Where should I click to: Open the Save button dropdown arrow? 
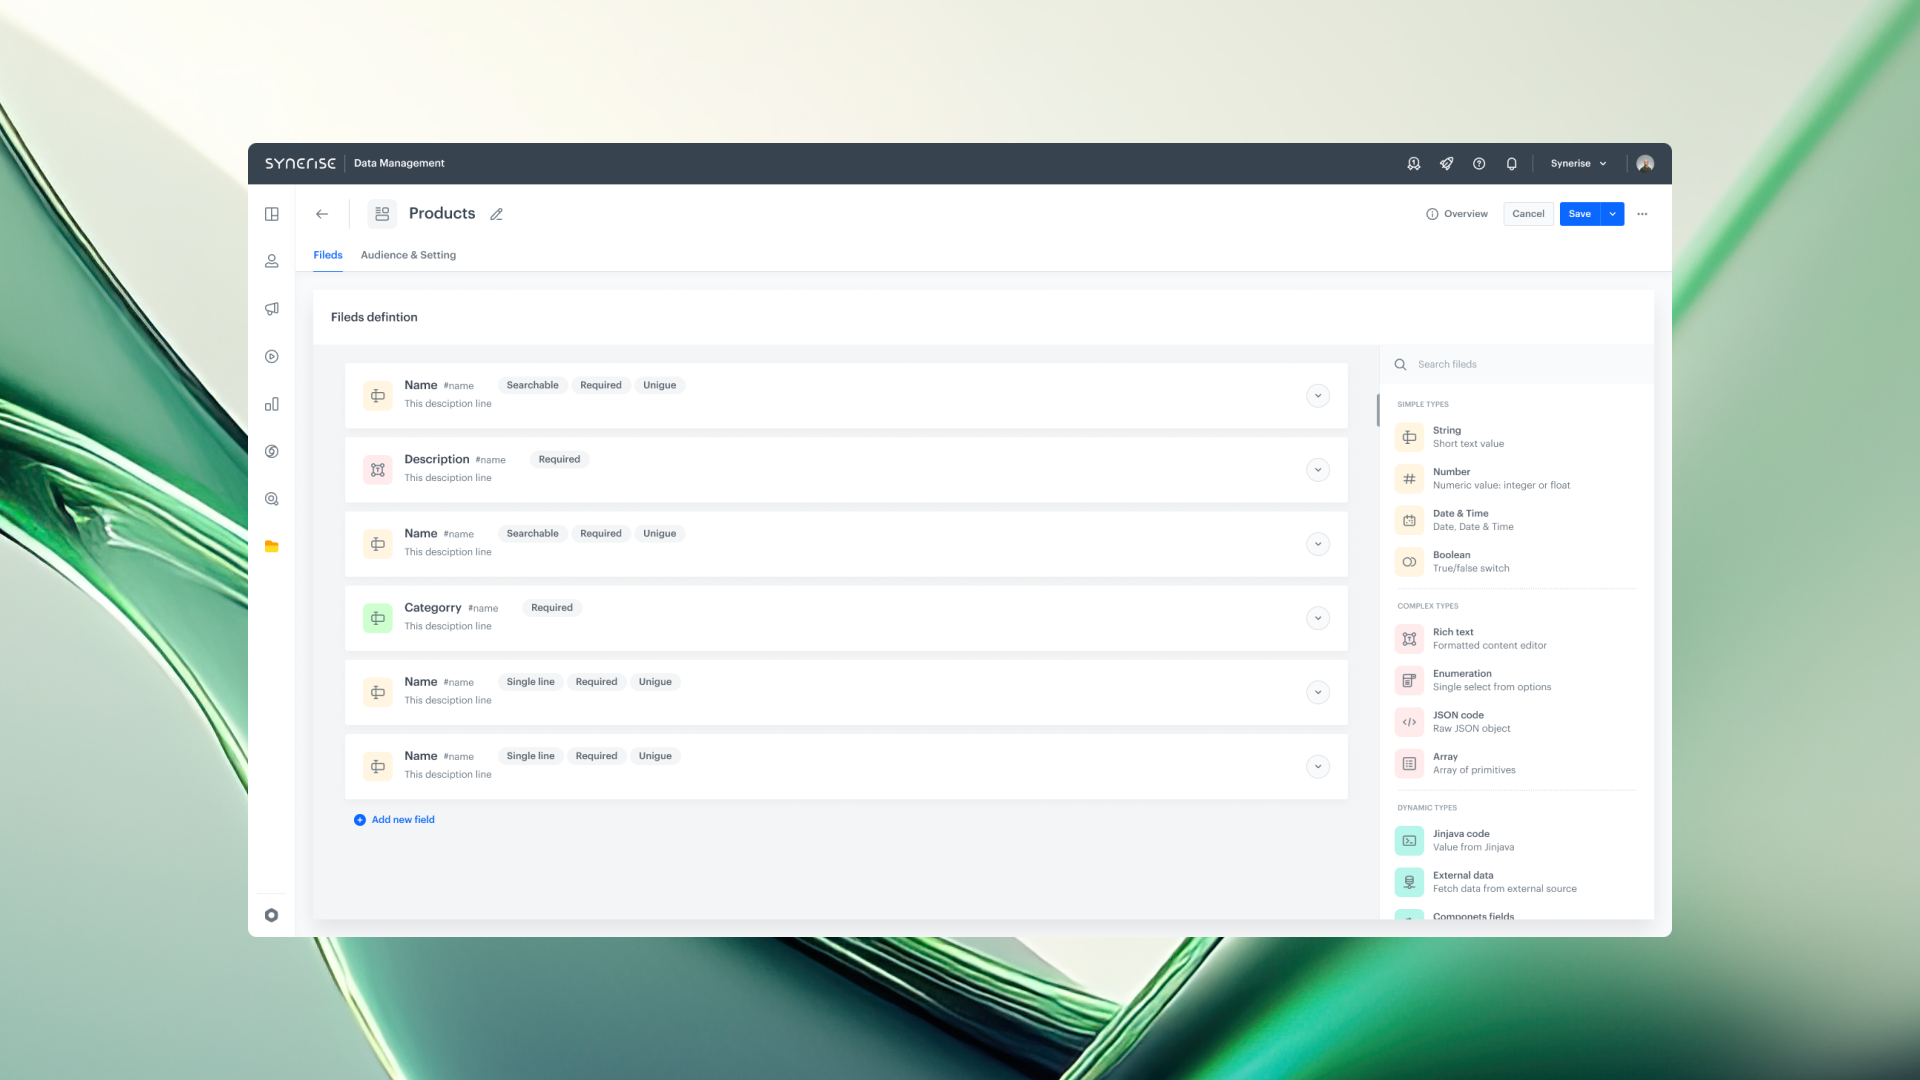[x=1611, y=213]
